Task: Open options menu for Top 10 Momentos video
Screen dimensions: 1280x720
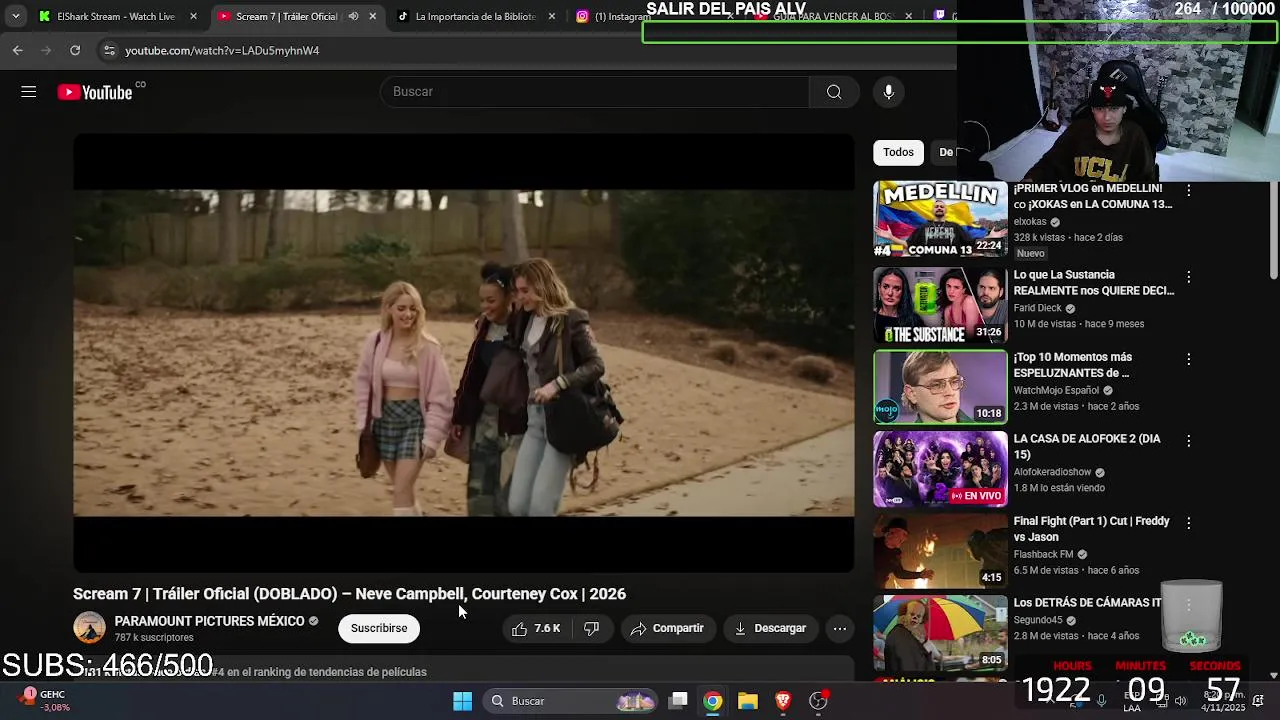Action: (x=1188, y=359)
